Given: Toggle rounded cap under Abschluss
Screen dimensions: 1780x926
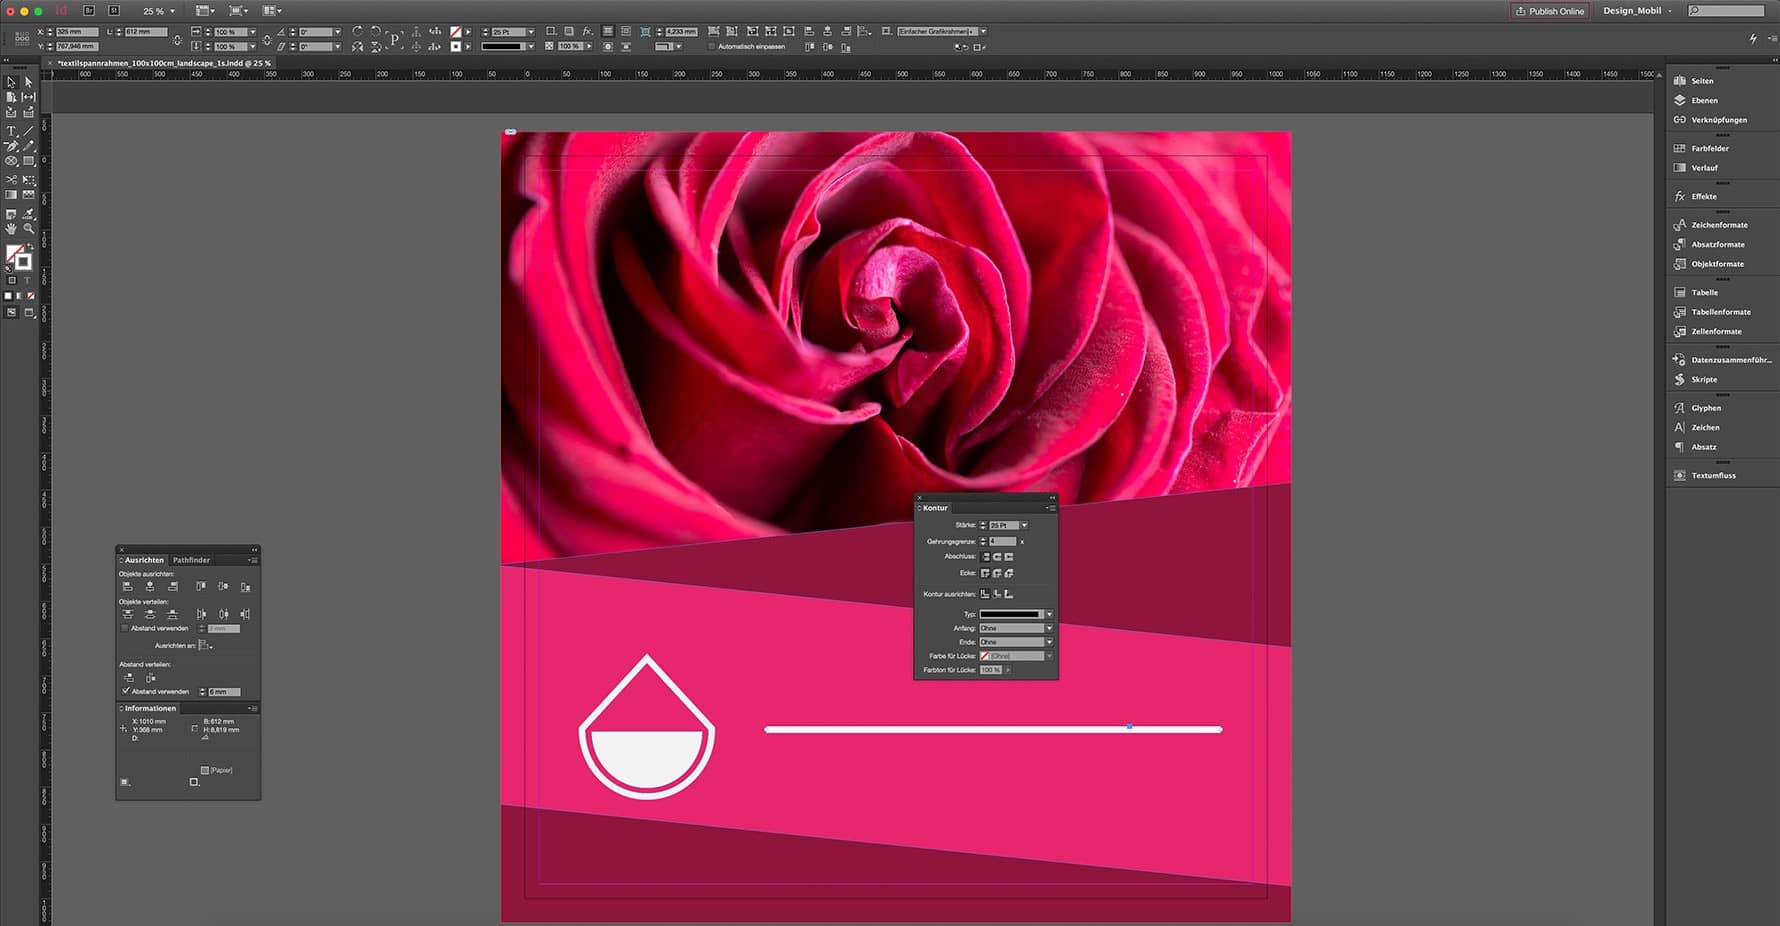Looking at the screenshot, I should click(x=999, y=556).
